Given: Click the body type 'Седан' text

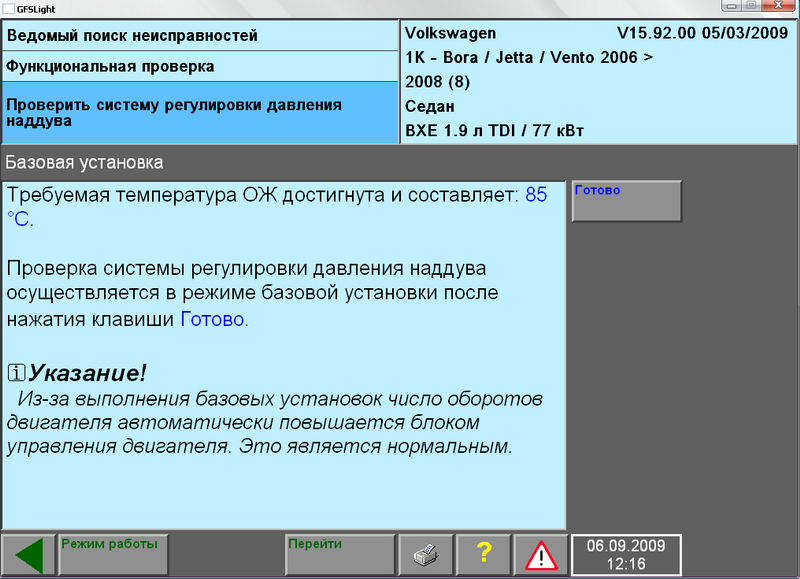Looking at the screenshot, I should coord(430,106).
